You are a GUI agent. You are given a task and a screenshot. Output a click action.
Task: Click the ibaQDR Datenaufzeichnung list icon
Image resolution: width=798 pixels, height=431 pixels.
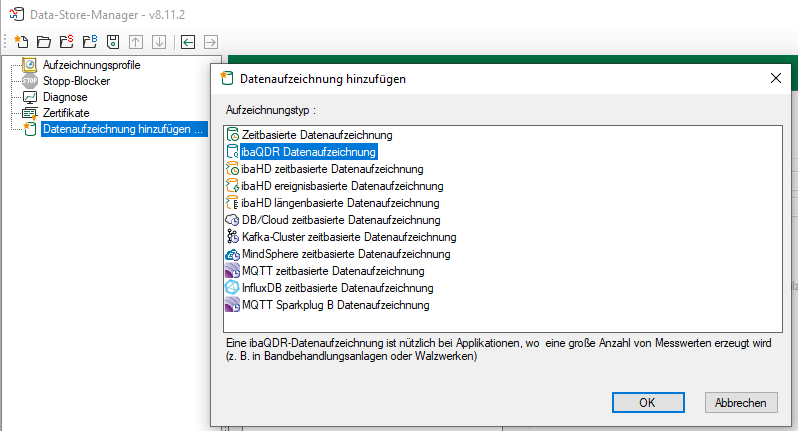point(233,152)
